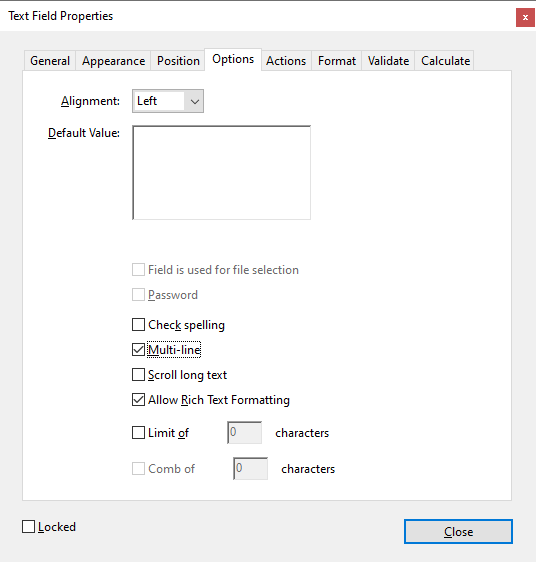
Task: Switch to the General tab
Action: [50, 61]
